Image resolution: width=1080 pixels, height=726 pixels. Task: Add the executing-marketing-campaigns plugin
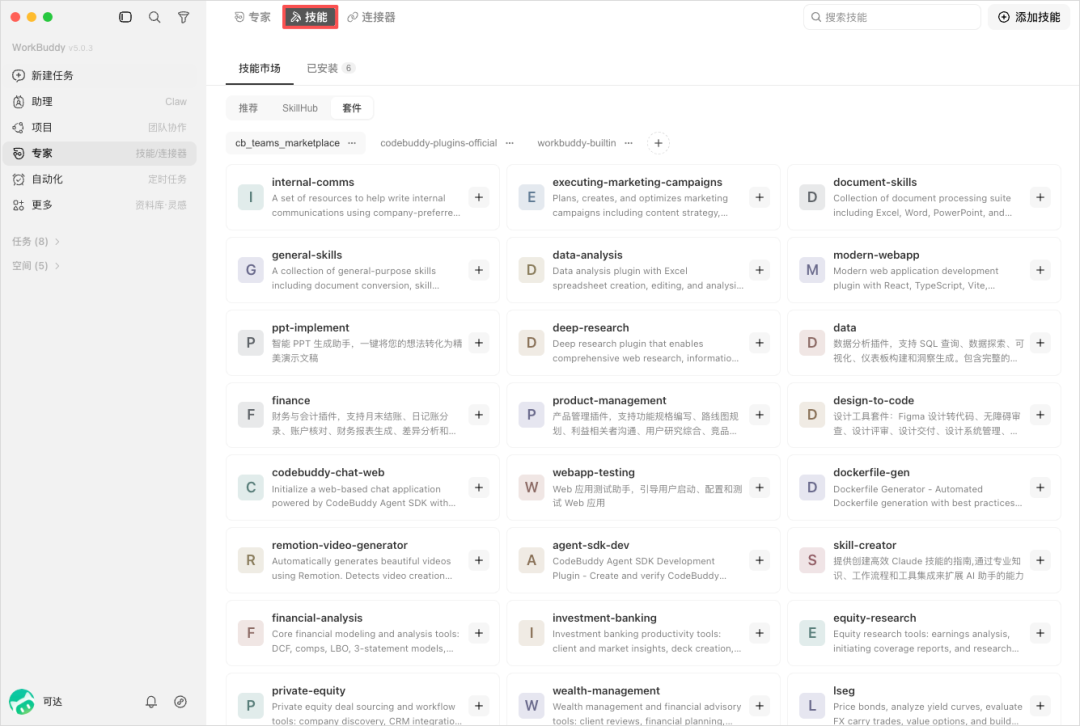759,198
